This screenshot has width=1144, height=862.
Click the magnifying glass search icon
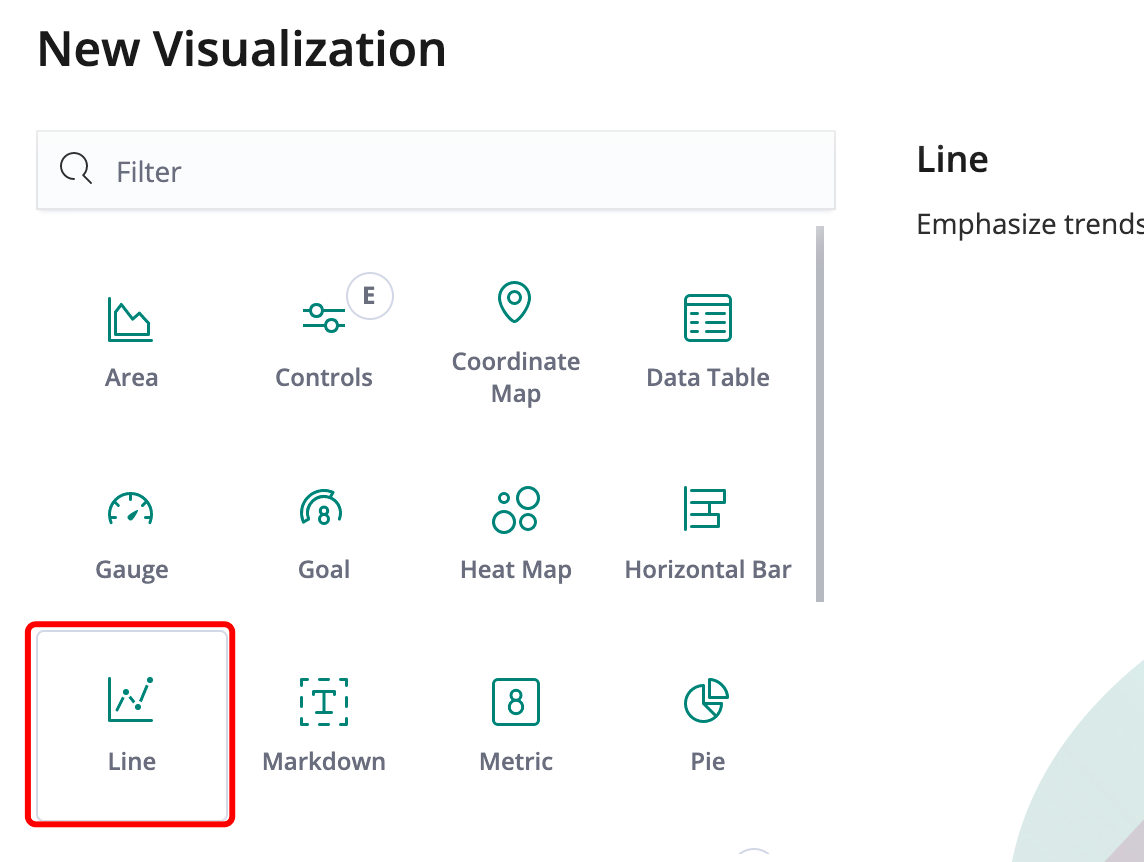click(76, 170)
